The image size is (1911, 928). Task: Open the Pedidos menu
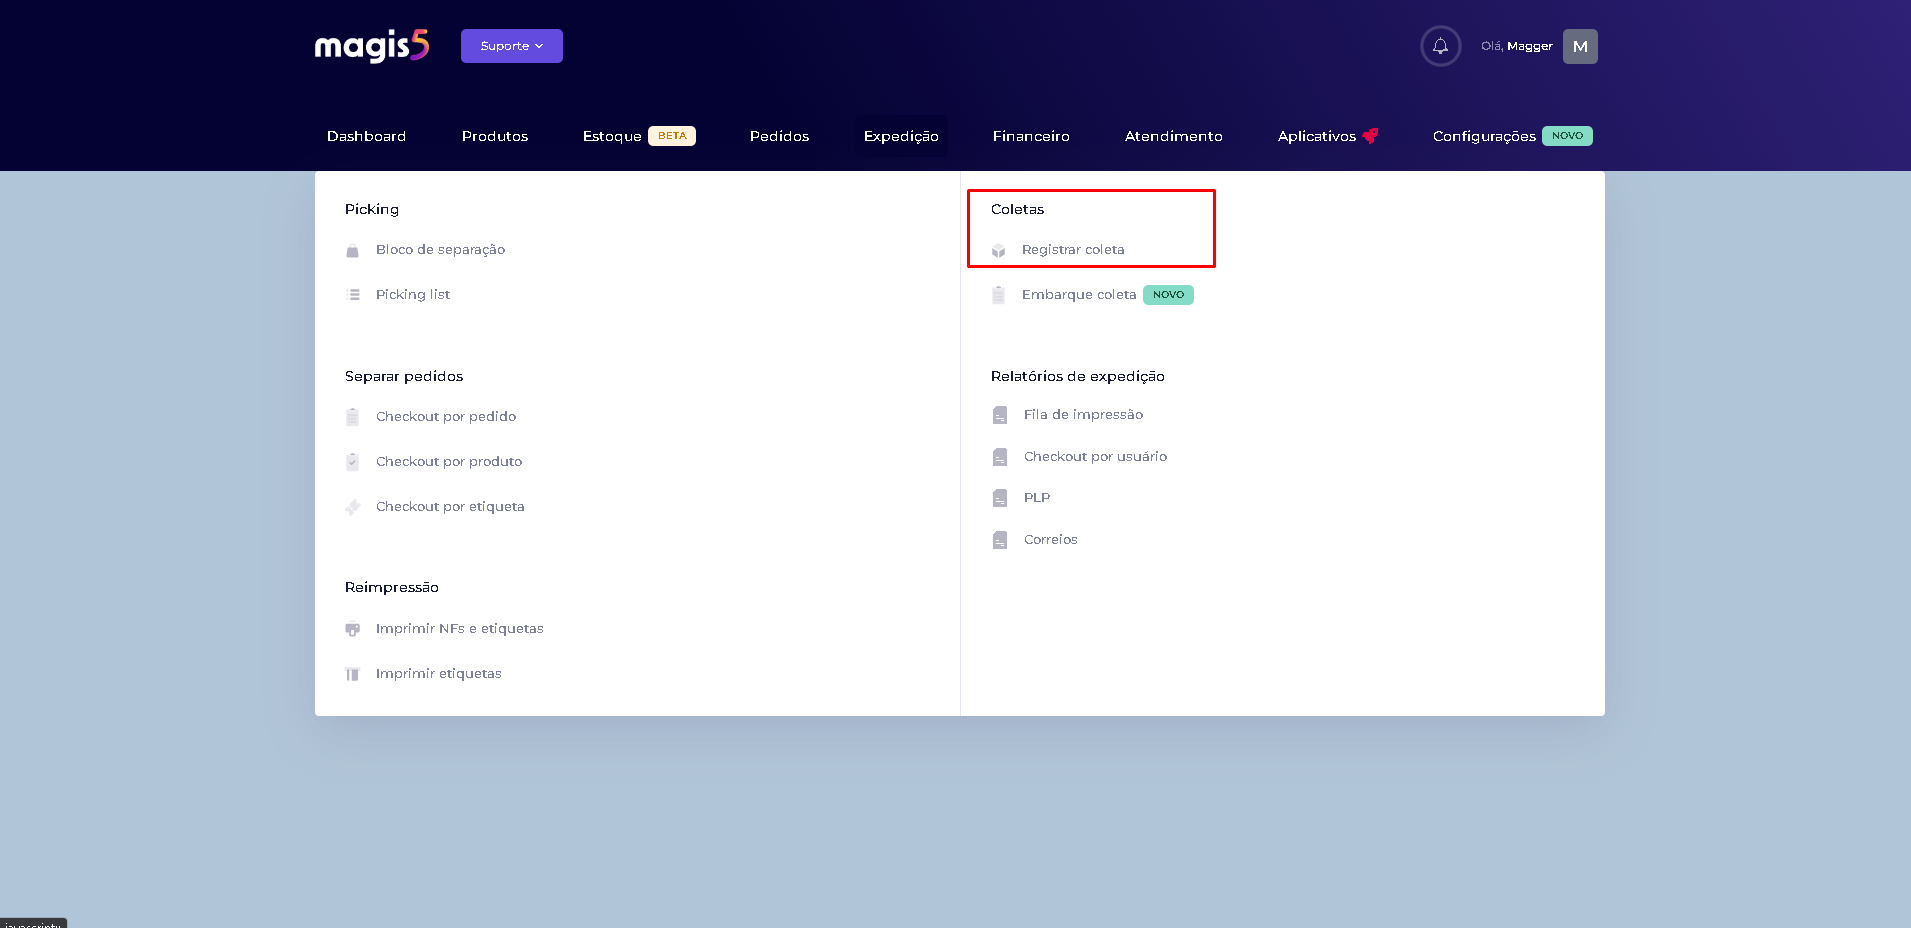[x=779, y=136]
